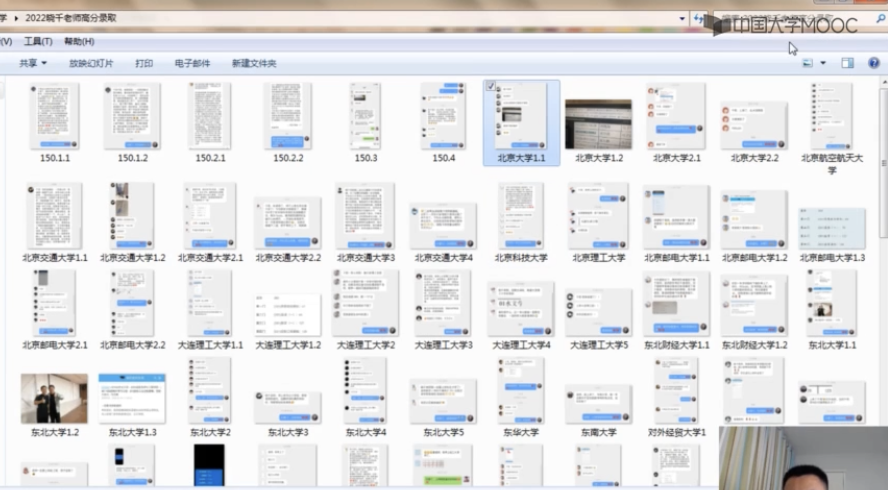Select the 东北大学1.2 photo of two men
888x490 pixels.
[x=54, y=398]
